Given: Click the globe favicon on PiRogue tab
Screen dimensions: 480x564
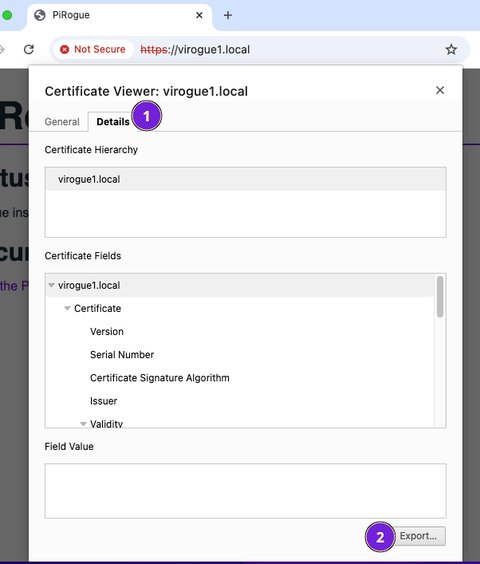Looking at the screenshot, I should 40,15.
